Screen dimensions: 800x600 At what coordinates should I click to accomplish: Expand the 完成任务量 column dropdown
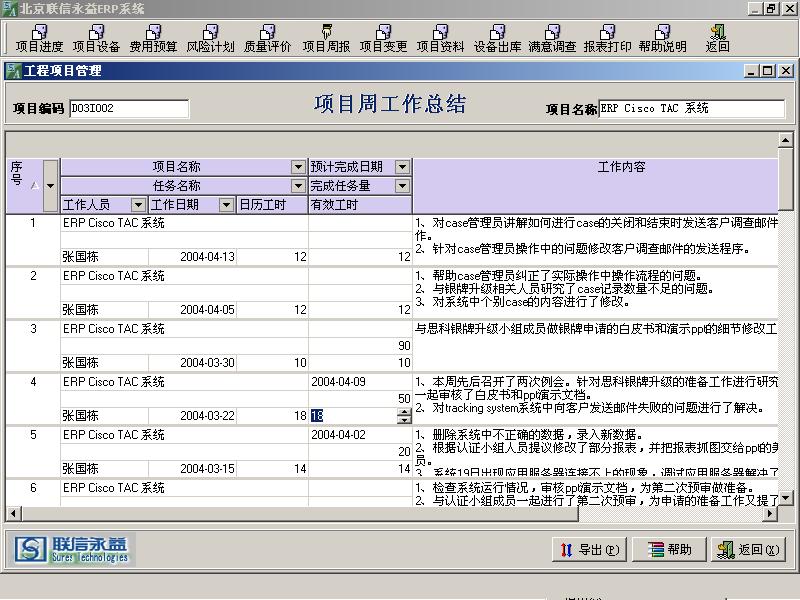point(403,186)
